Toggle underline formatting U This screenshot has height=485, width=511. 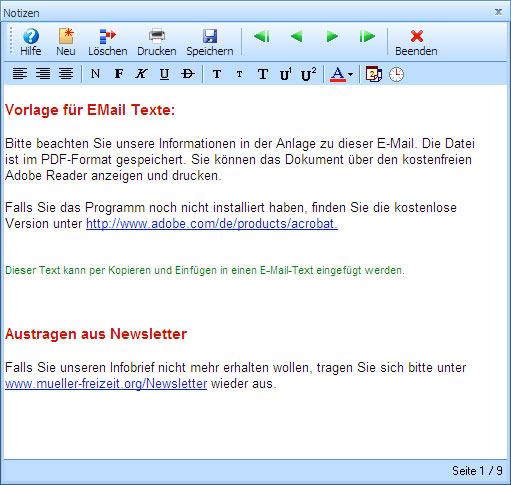[x=164, y=74]
